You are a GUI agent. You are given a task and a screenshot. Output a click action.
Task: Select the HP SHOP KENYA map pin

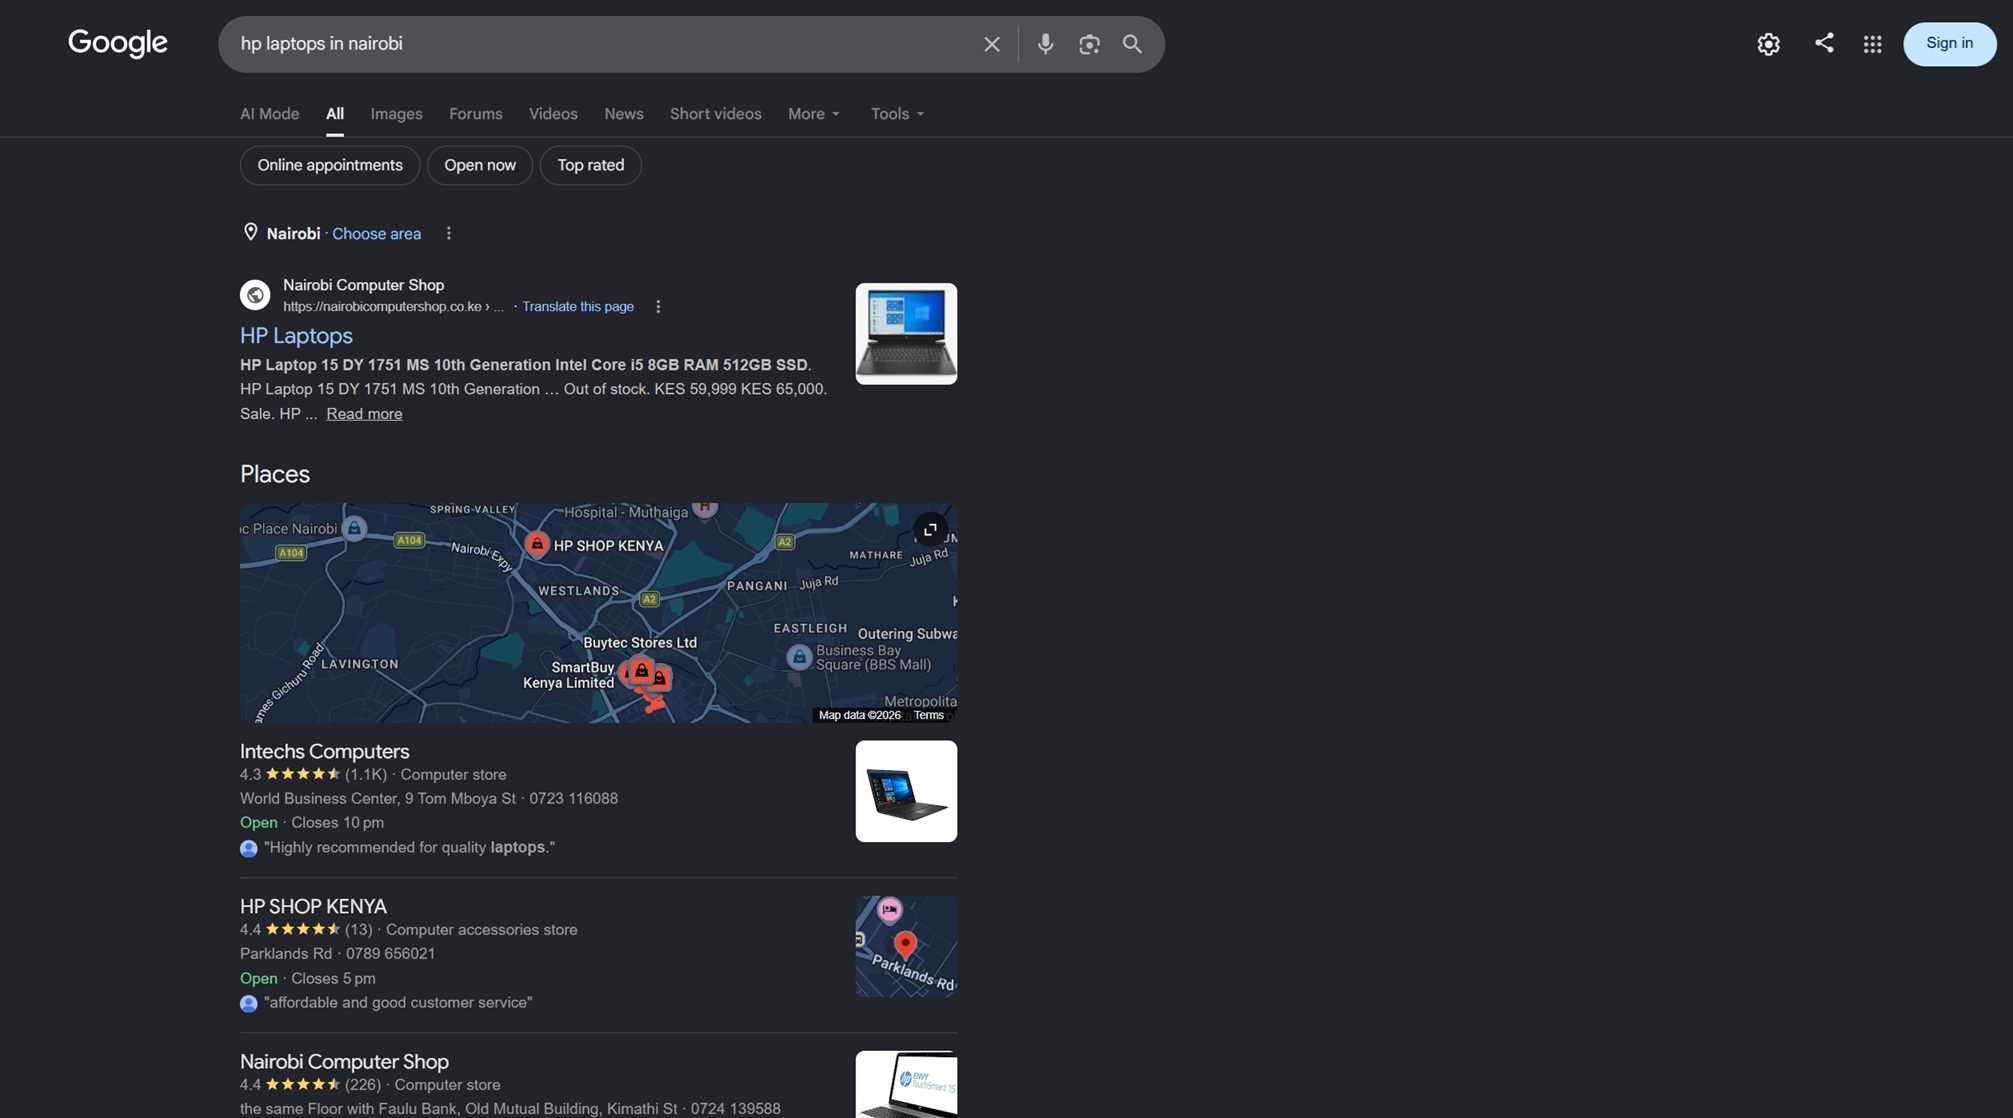pyautogui.click(x=537, y=544)
